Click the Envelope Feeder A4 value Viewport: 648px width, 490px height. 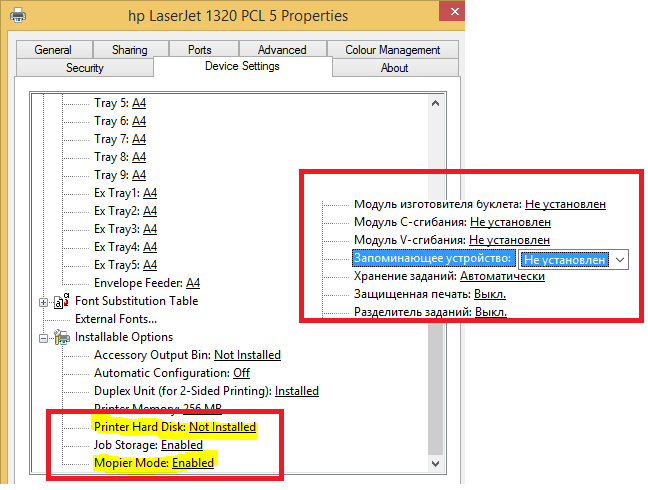(x=193, y=283)
